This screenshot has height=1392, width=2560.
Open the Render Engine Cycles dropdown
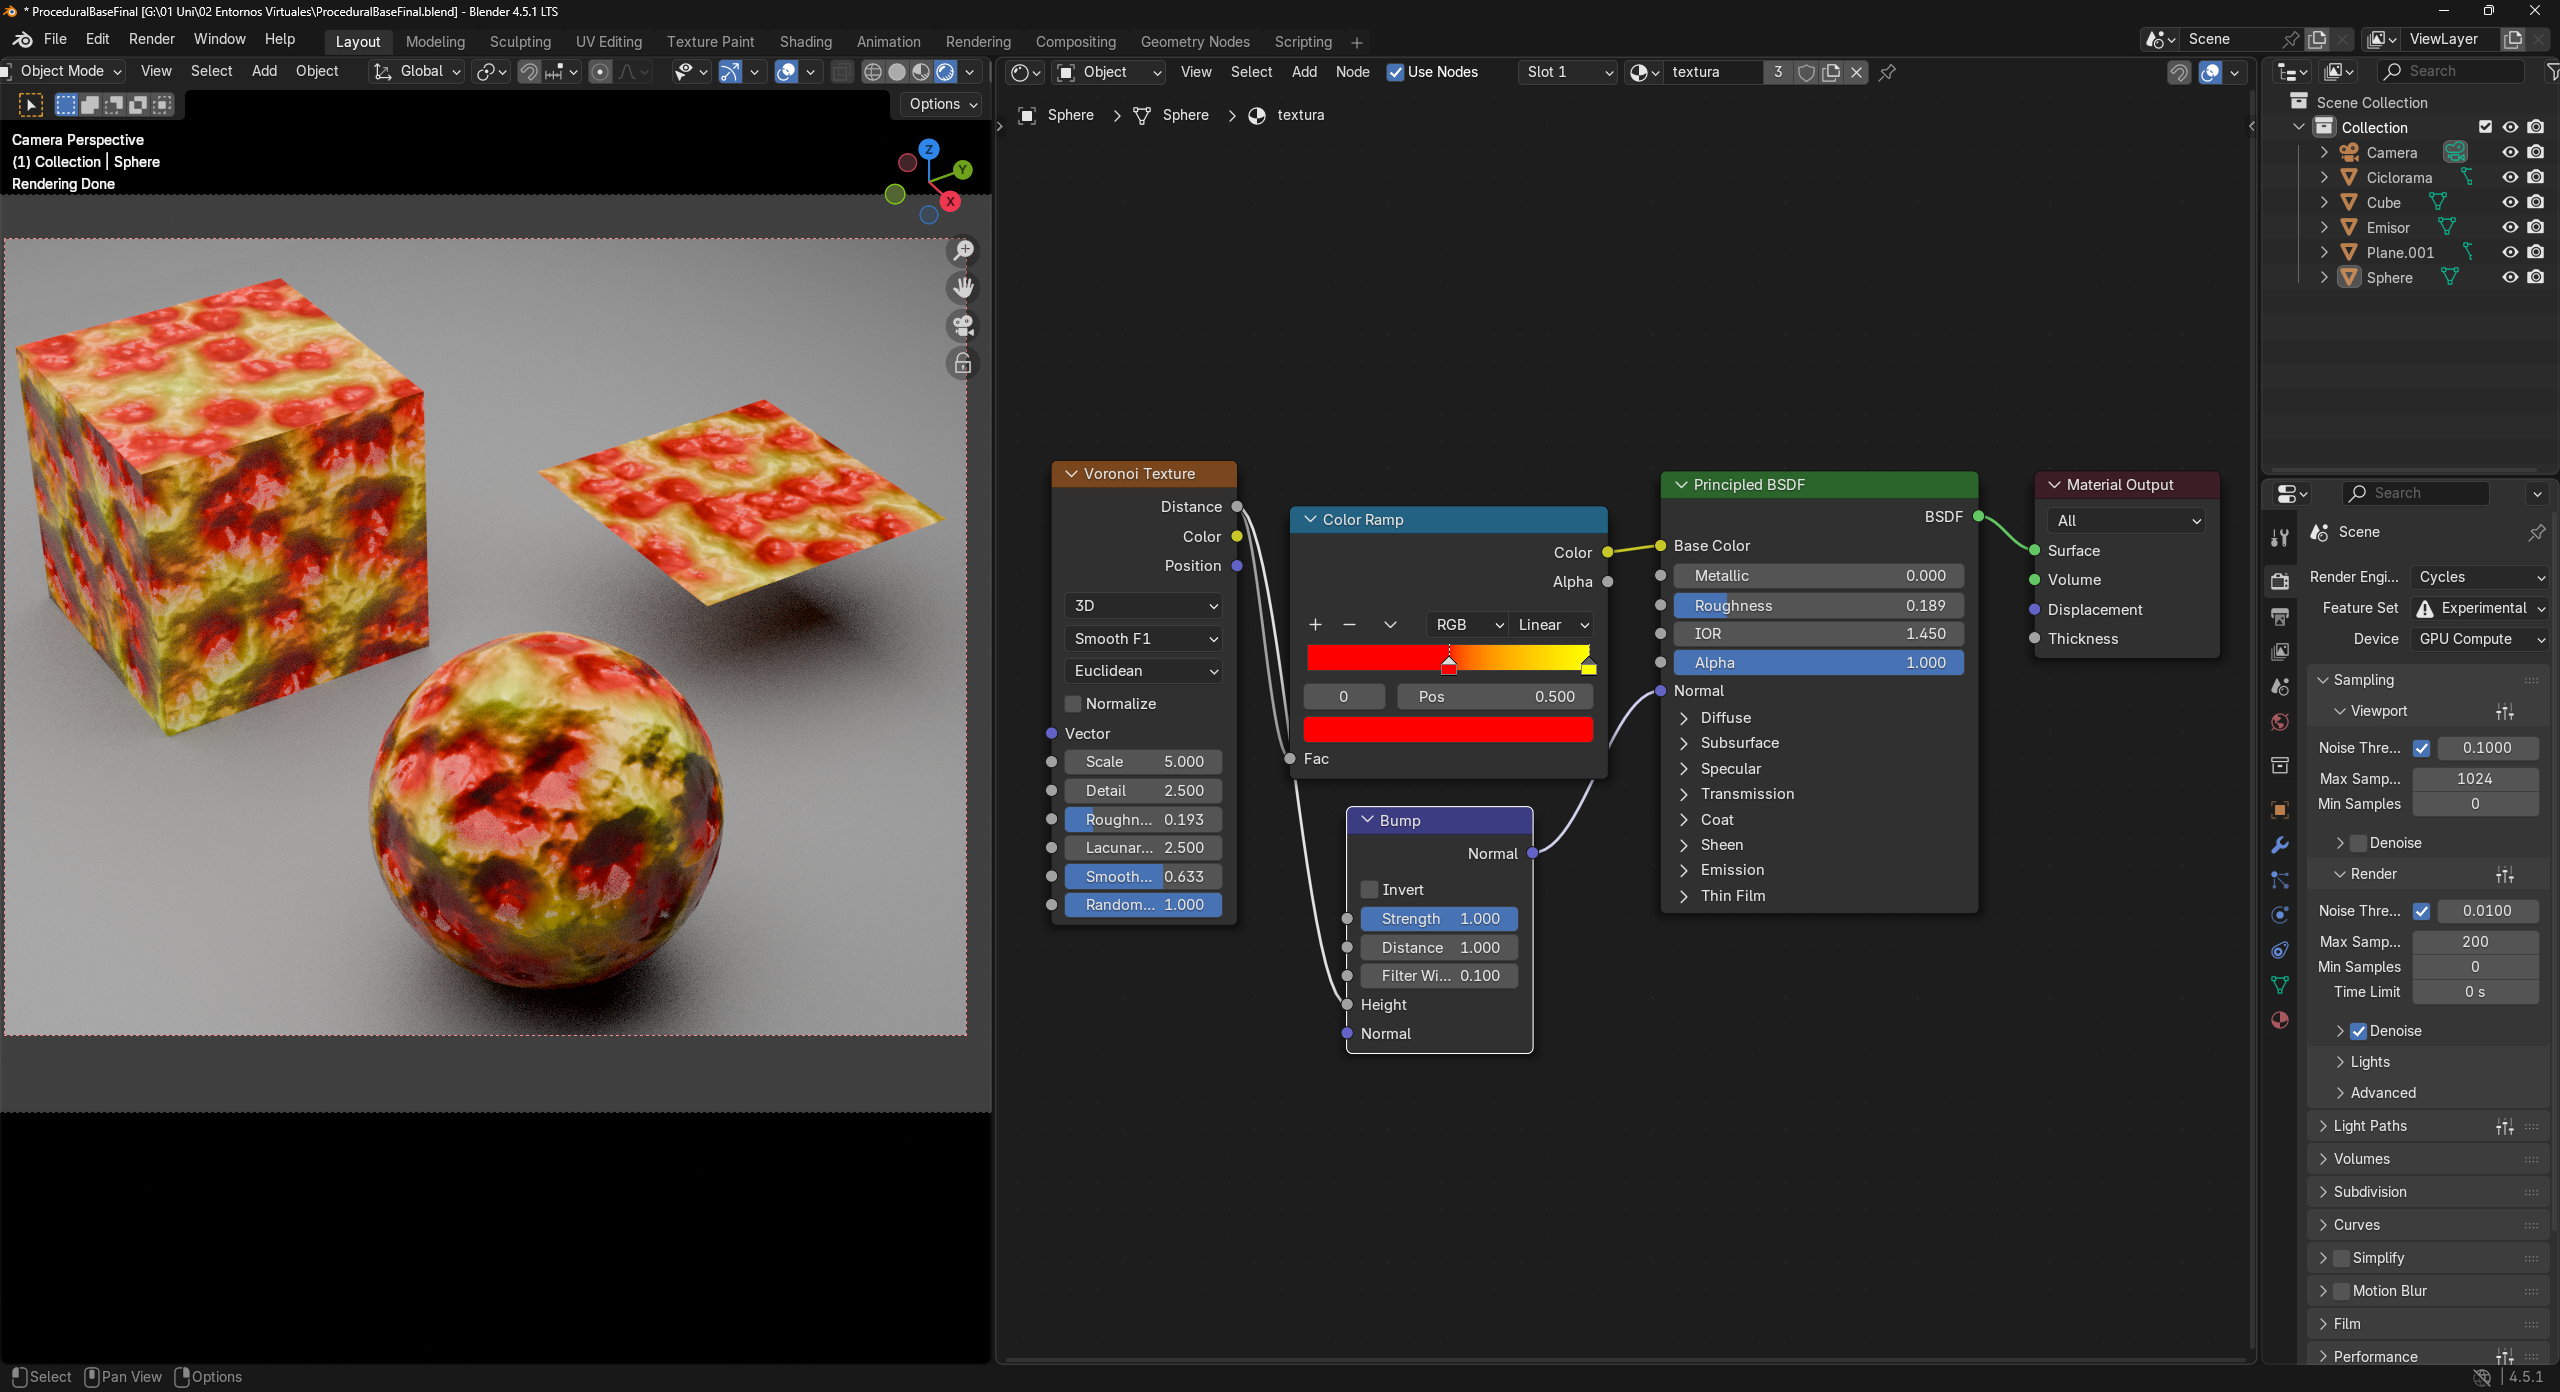click(2479, 577)
